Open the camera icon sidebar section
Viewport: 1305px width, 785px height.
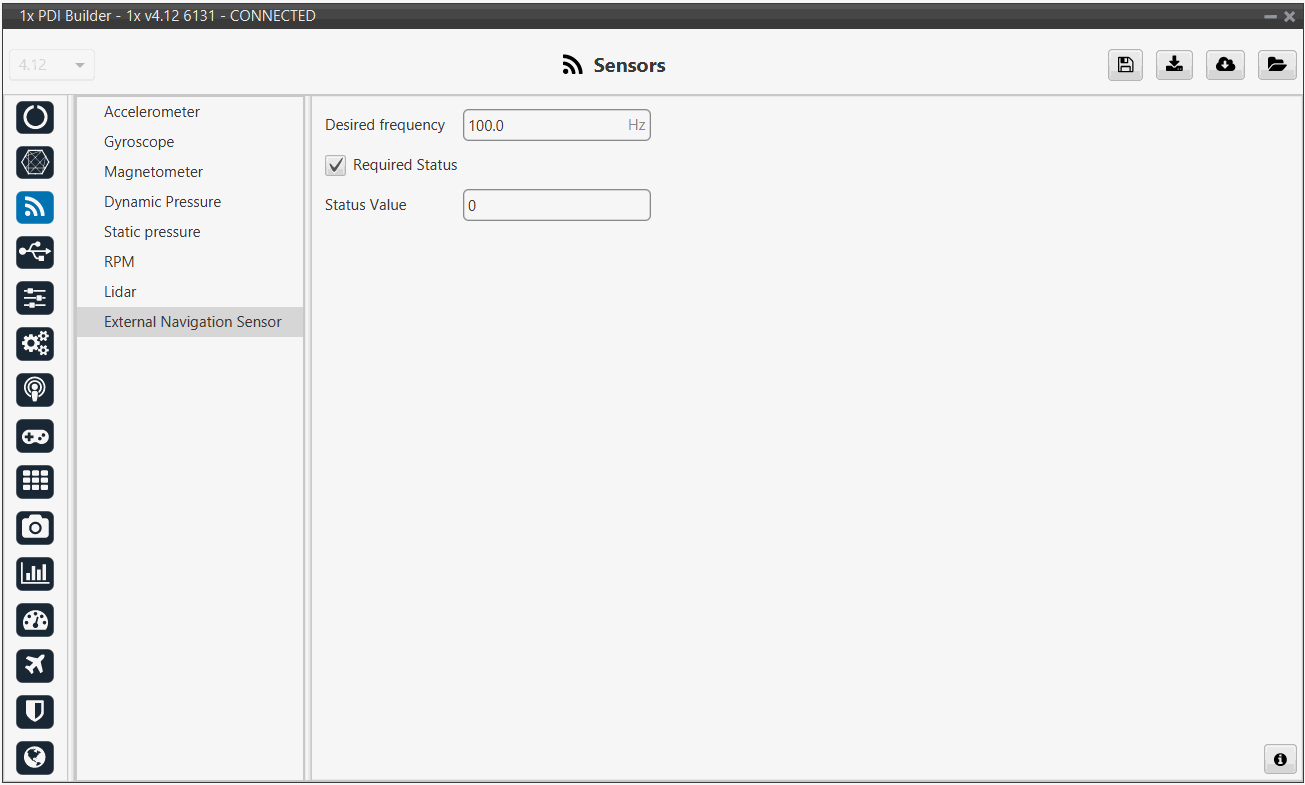point(35,528)
